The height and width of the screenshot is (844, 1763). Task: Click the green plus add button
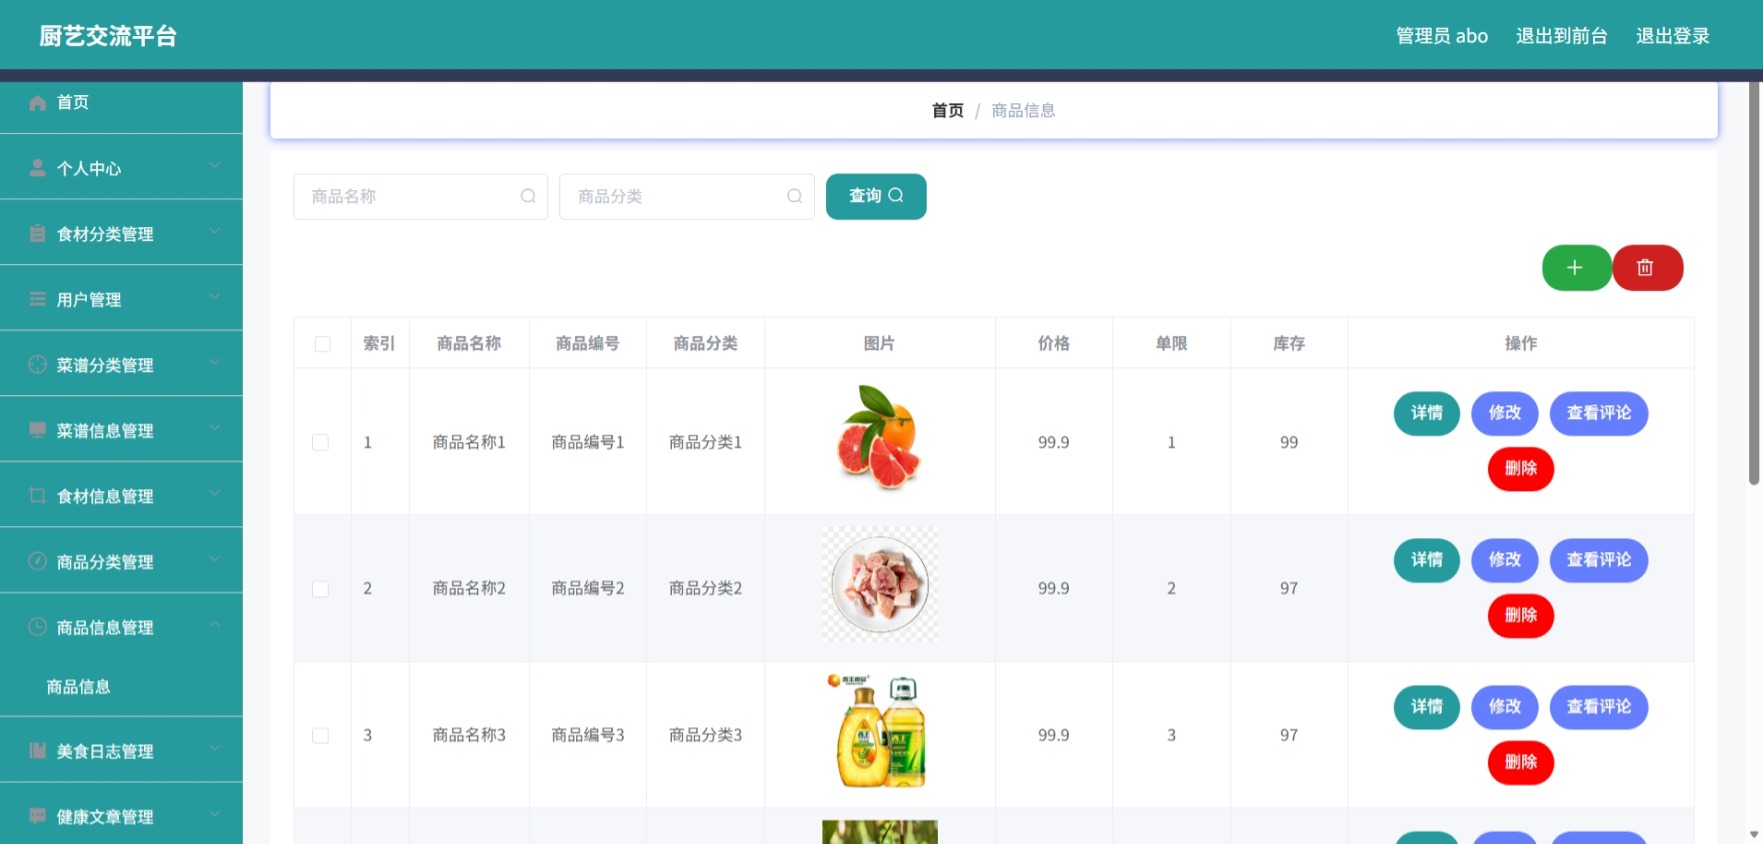pos(1576,268)
